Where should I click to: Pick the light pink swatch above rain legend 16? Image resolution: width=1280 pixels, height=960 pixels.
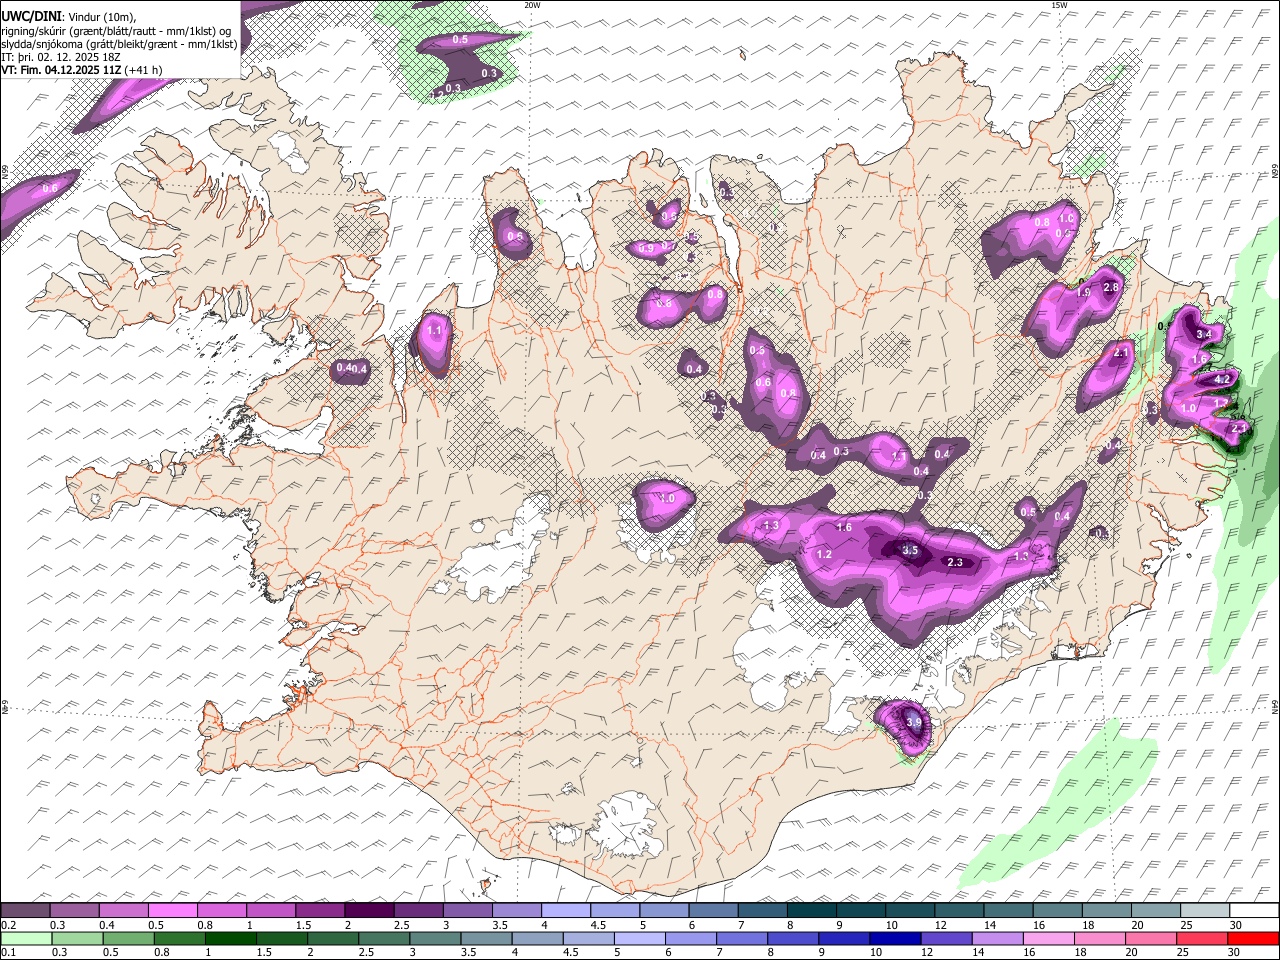coord(1048,939)
